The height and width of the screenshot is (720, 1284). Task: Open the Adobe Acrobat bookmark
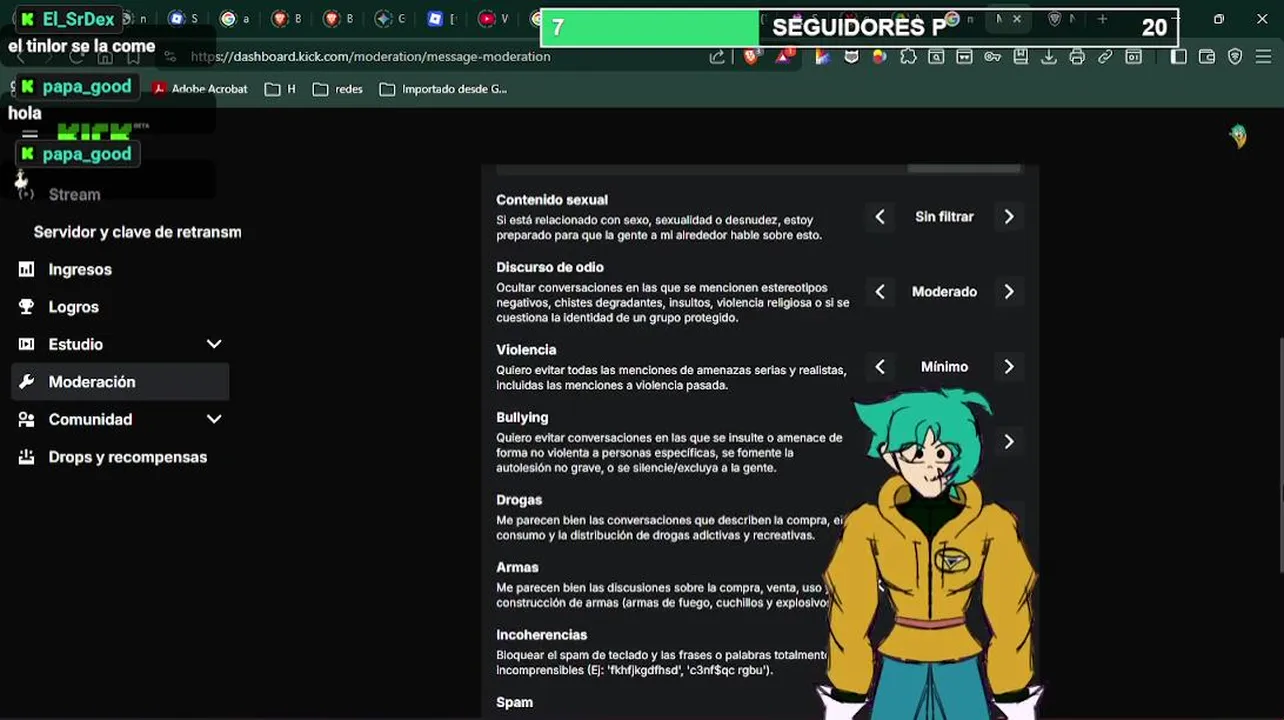pyautogui.click(x=200, y=89)
